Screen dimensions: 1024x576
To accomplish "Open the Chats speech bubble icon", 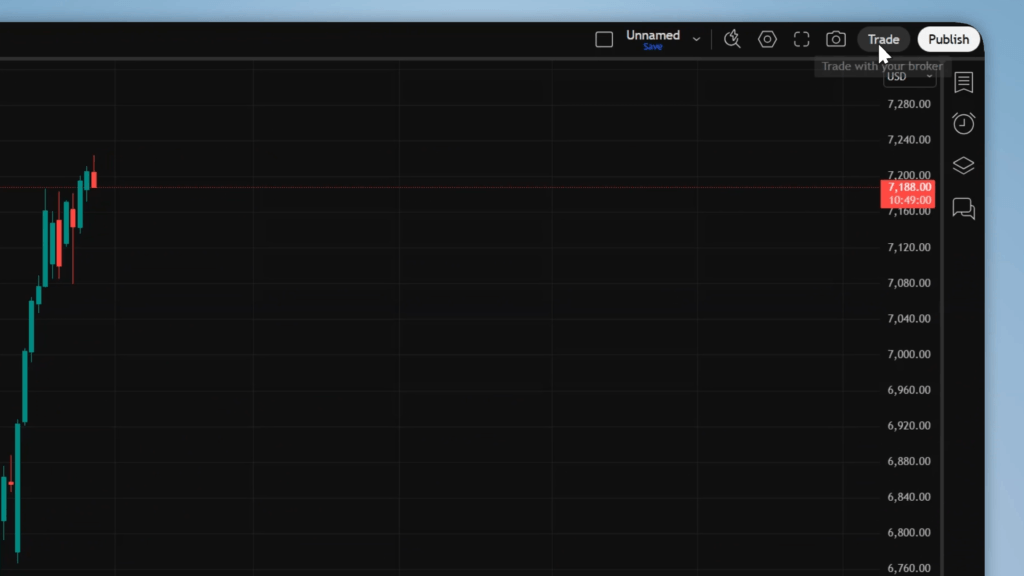I will click(x=963, y=208).
